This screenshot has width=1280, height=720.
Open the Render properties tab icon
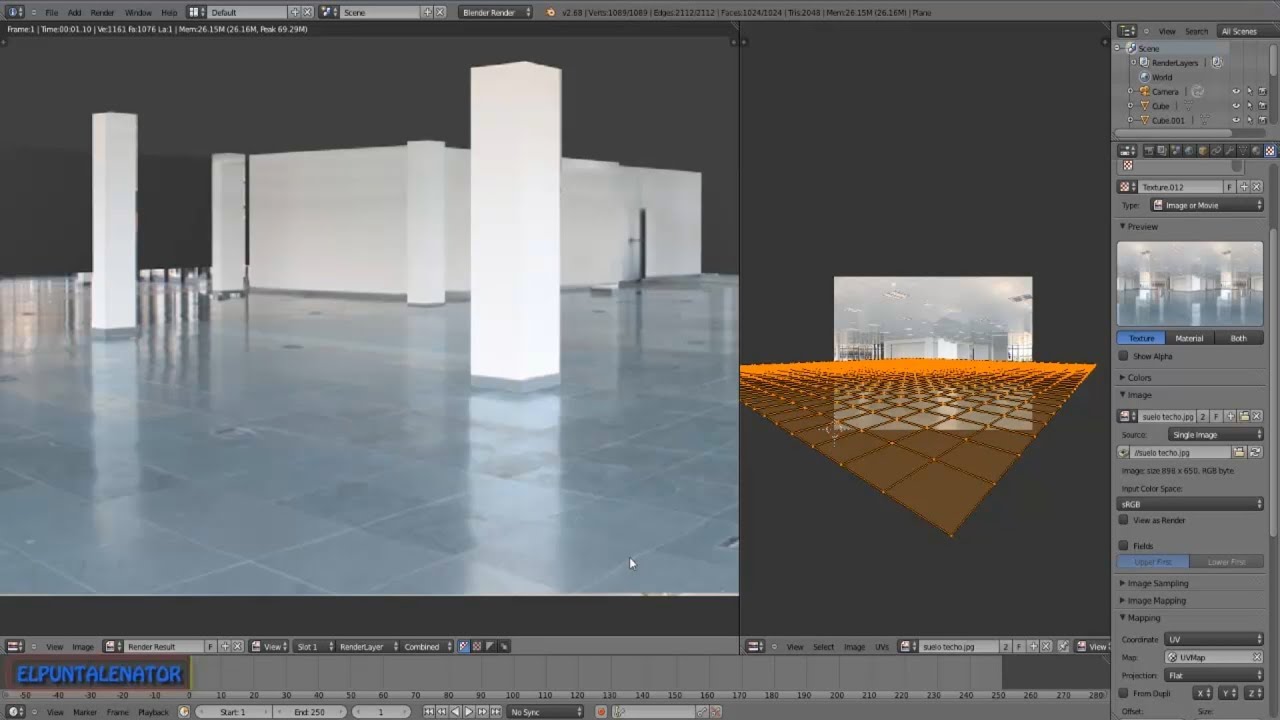1149,151
